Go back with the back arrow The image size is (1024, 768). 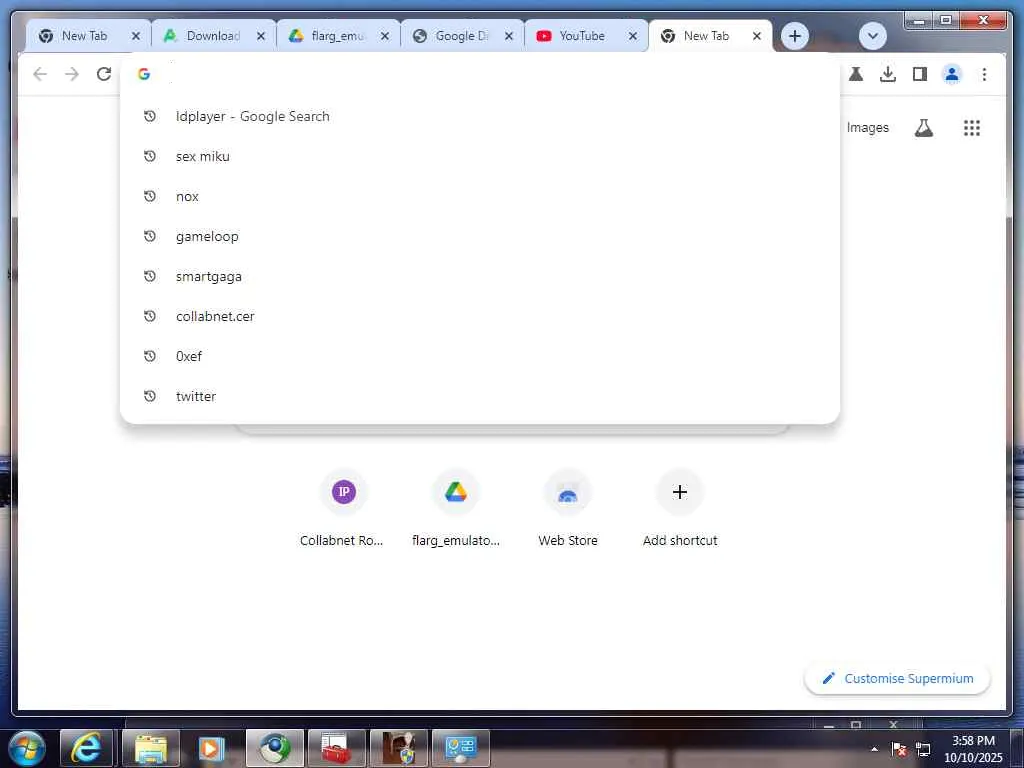[x=40, y=74]
